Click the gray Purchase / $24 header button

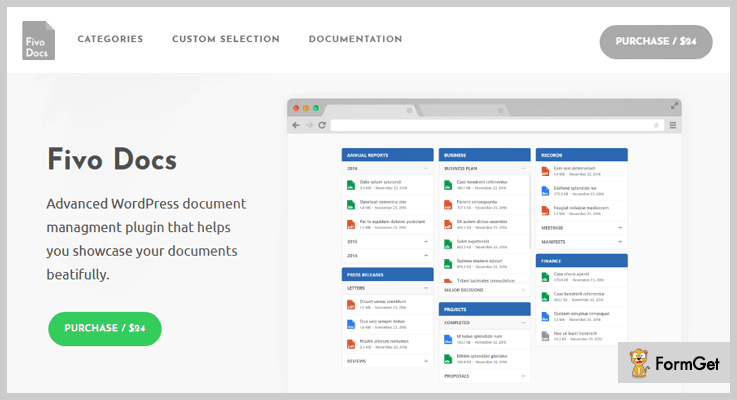(656, 42)
